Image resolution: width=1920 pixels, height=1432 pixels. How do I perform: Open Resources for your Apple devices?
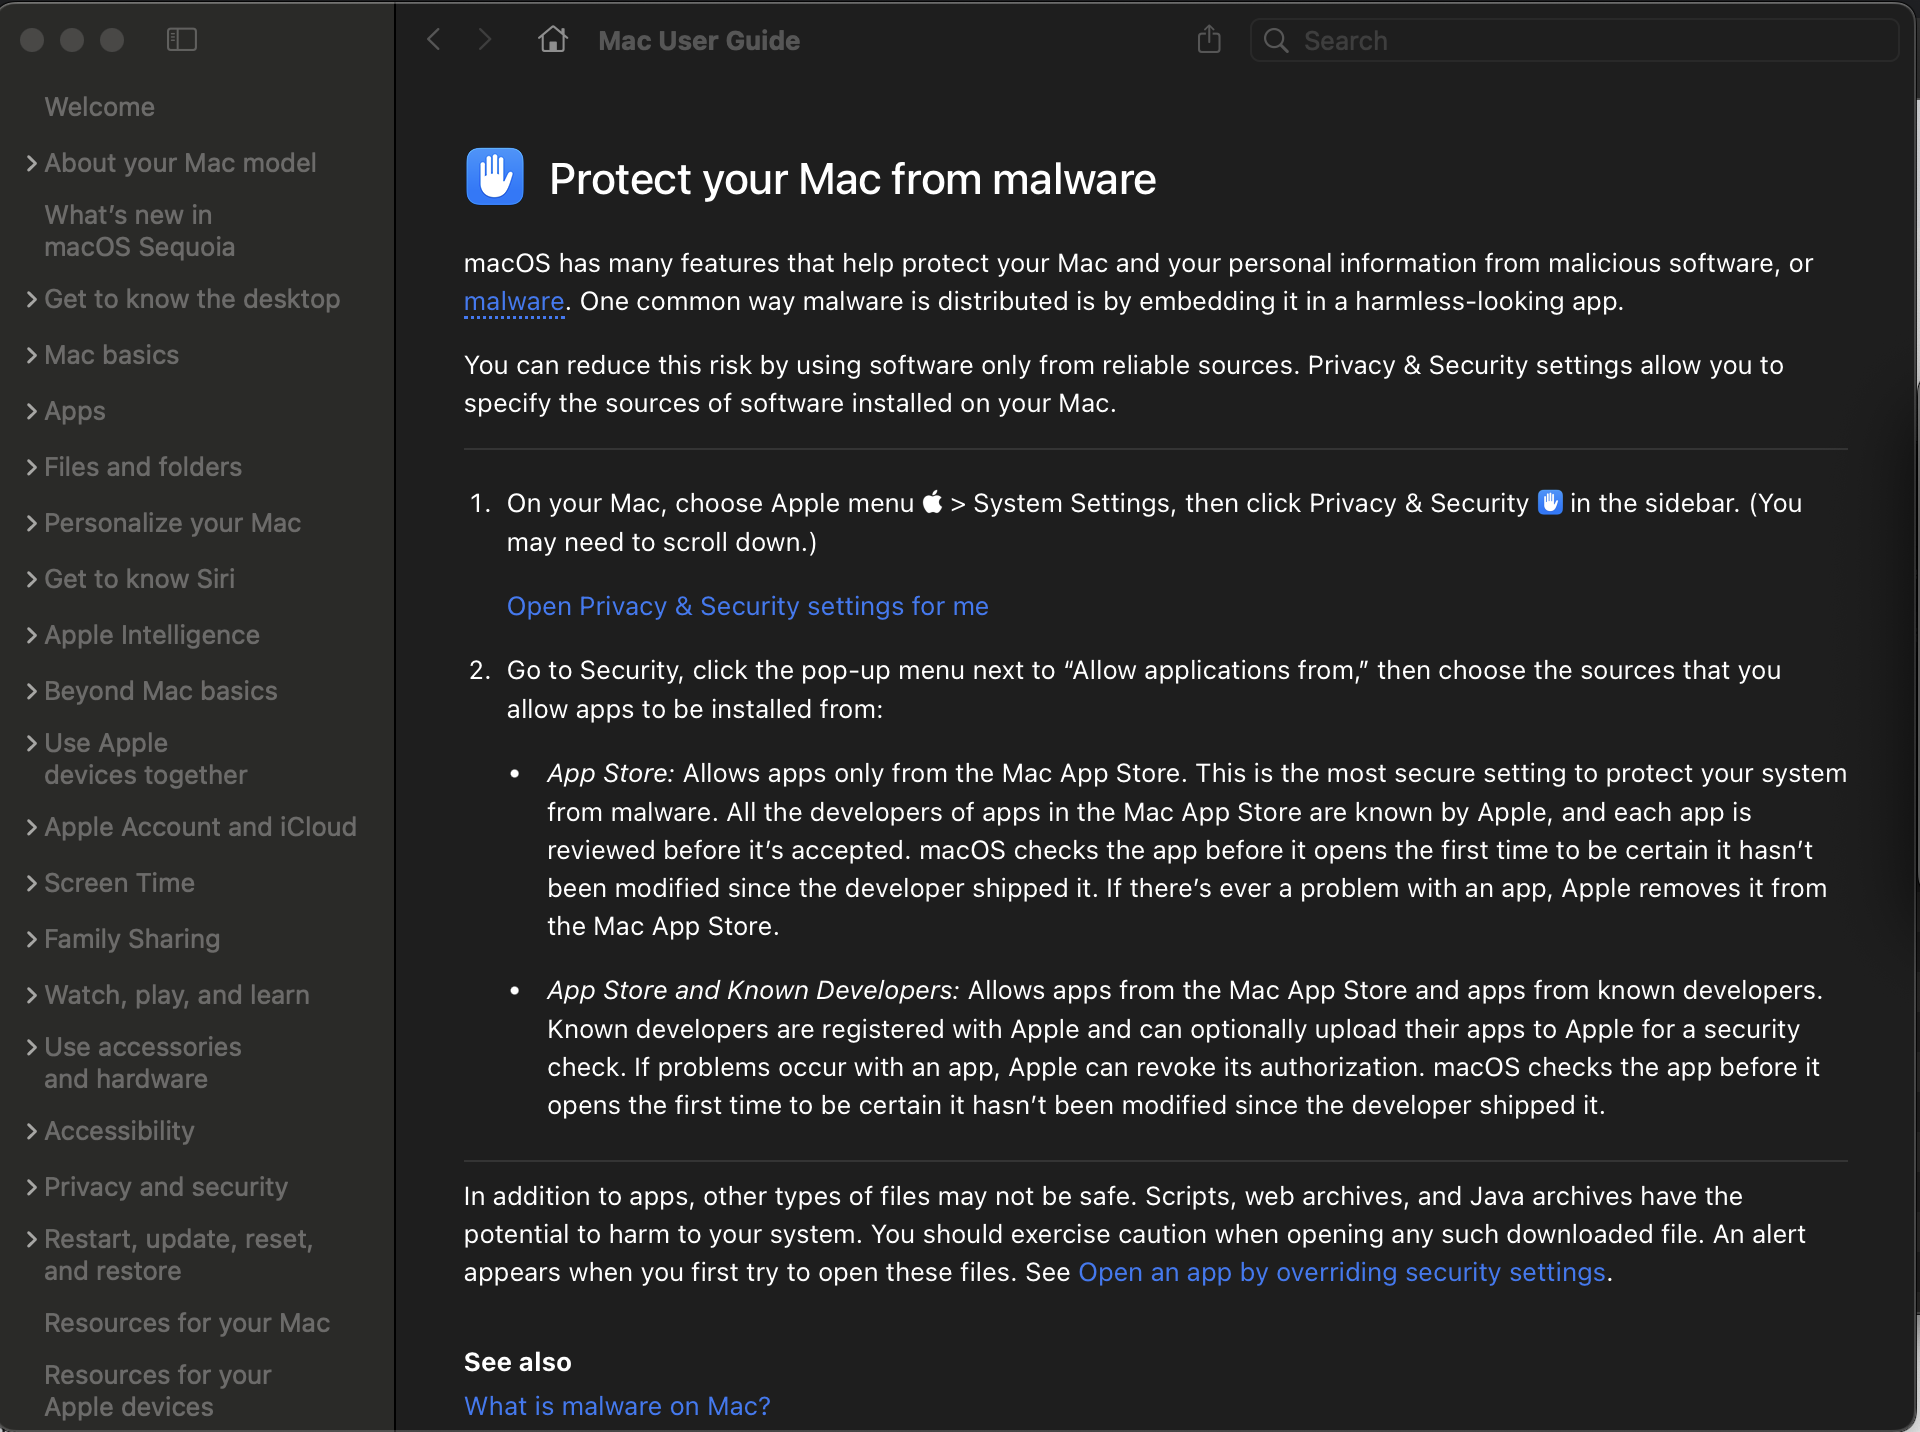click(157, 1391)
